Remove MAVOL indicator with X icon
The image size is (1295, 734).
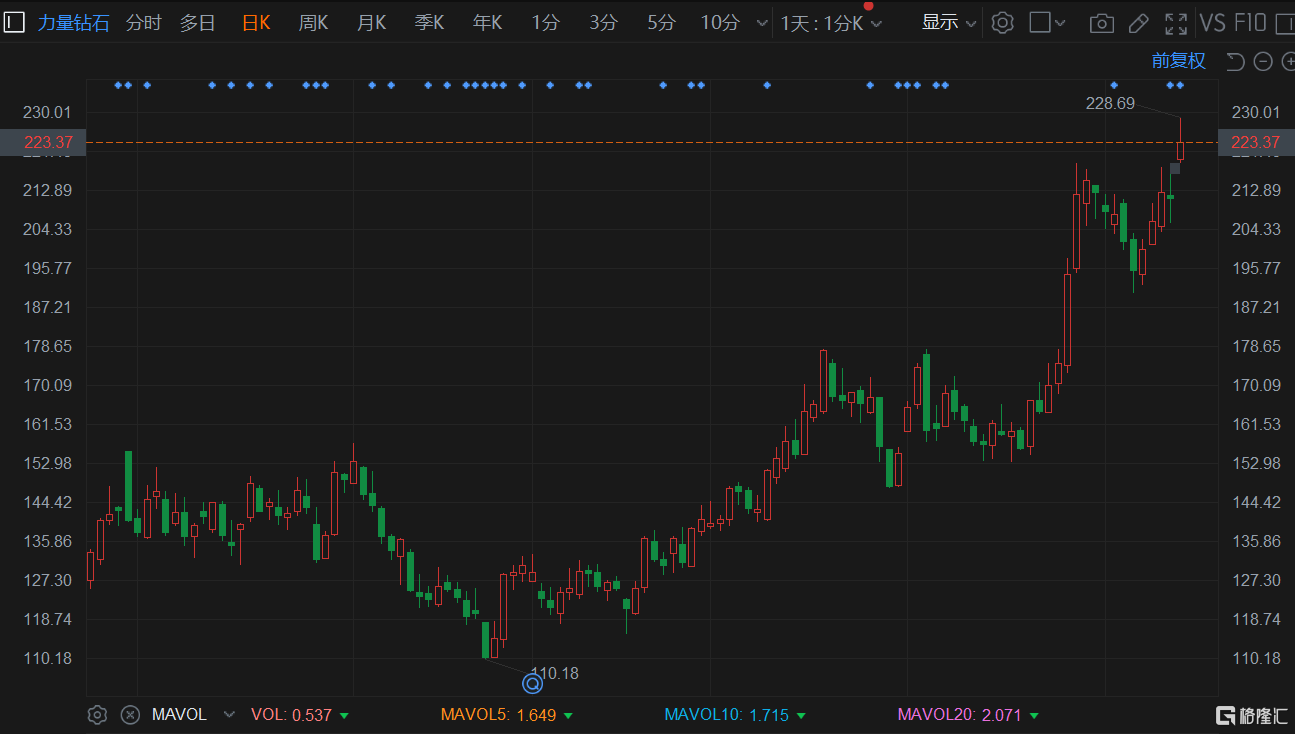(x=129, y=714)
